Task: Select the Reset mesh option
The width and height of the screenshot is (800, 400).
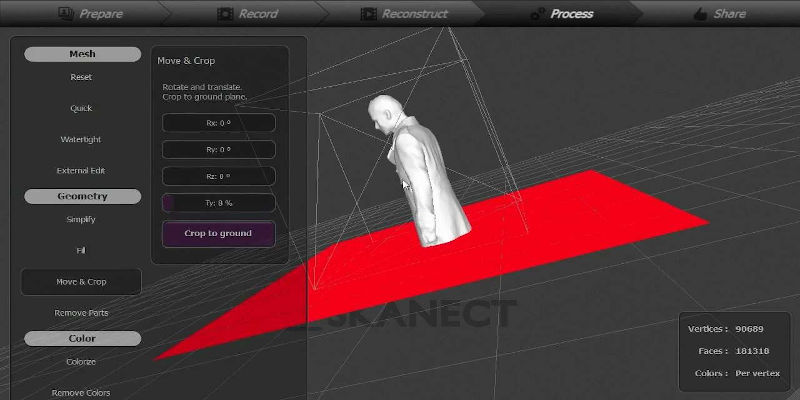Action: pos(81,77)
